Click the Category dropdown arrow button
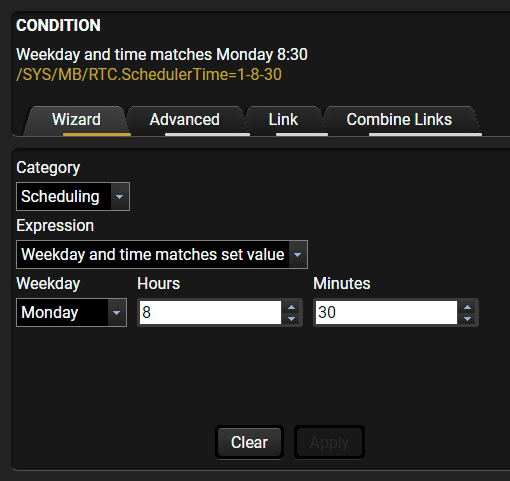Screen dimensions: 510x481 point(119,197)
